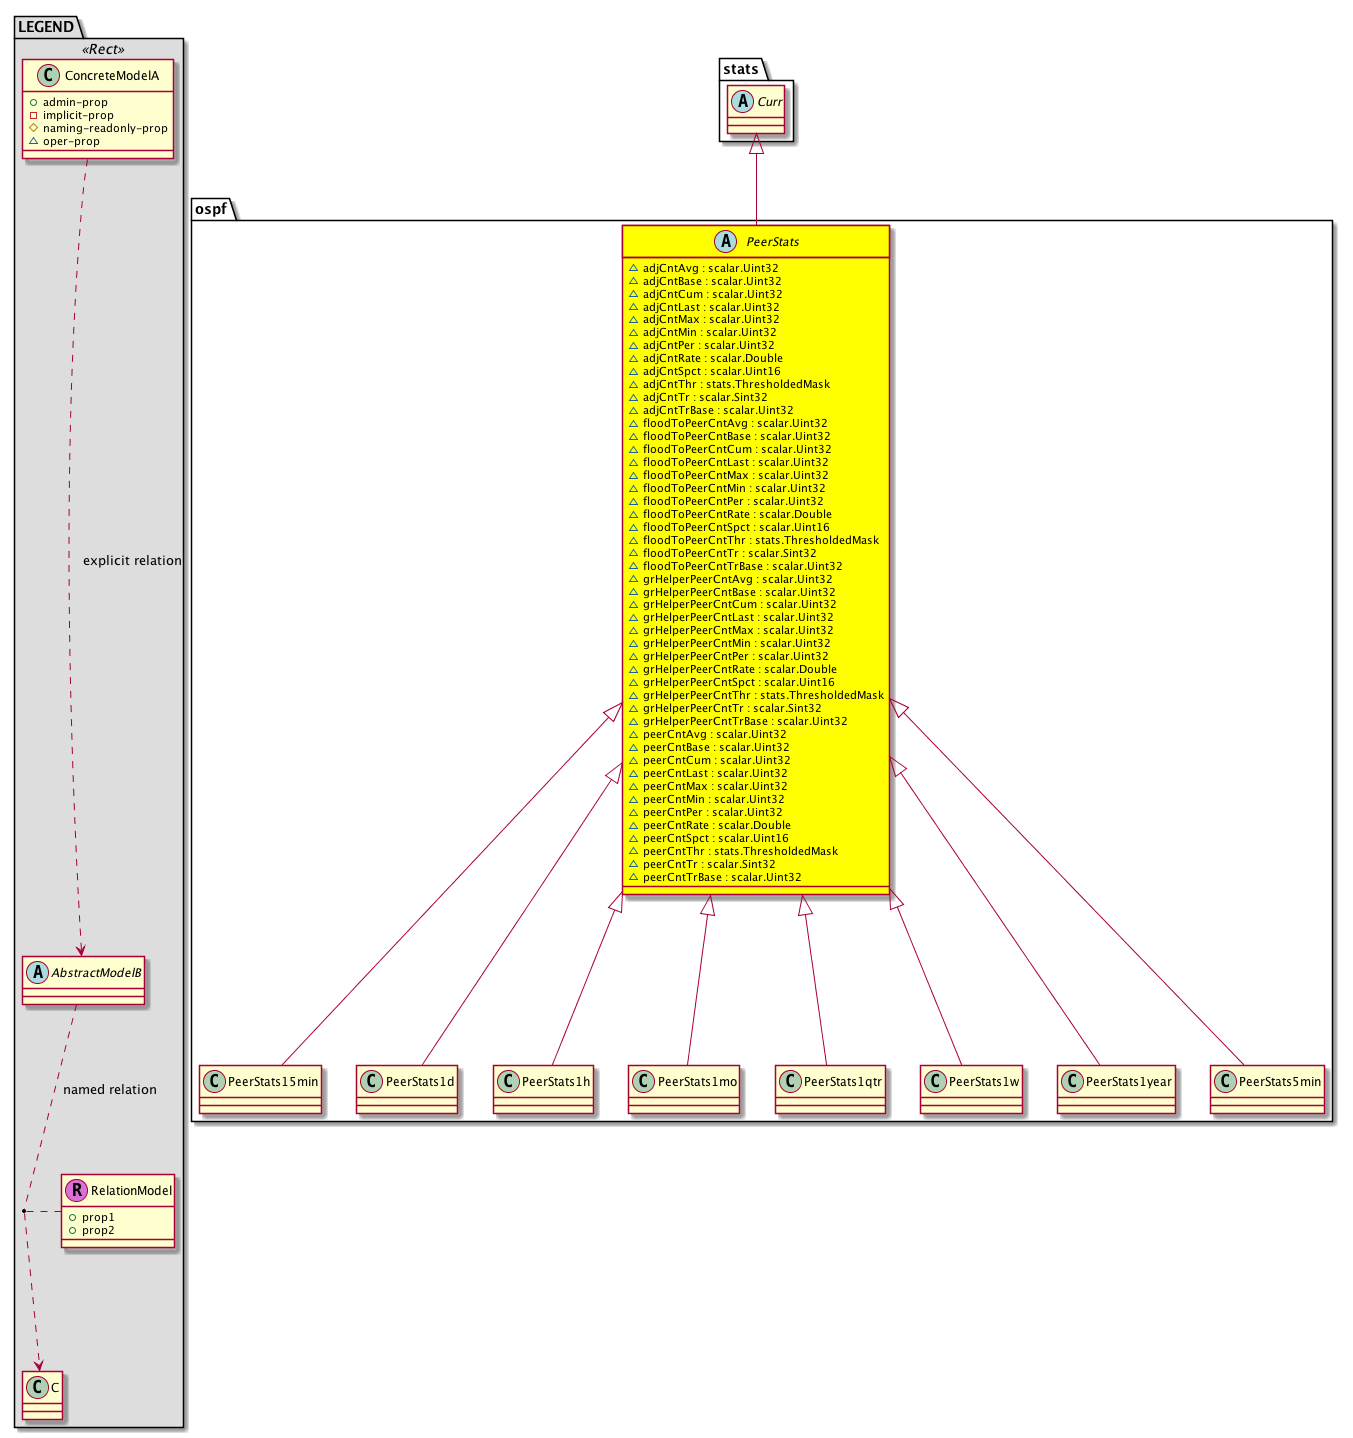Click the PeerStats1d class icon
Image resolution: width=1353 pixels, height=1438 pixels.
(372, 1081)
